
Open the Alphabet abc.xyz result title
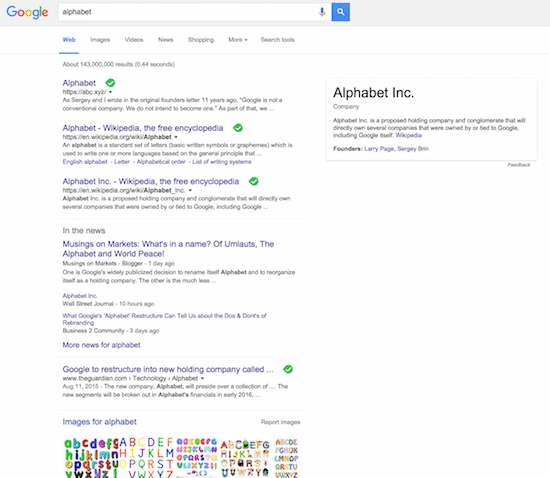pos(79,83)
